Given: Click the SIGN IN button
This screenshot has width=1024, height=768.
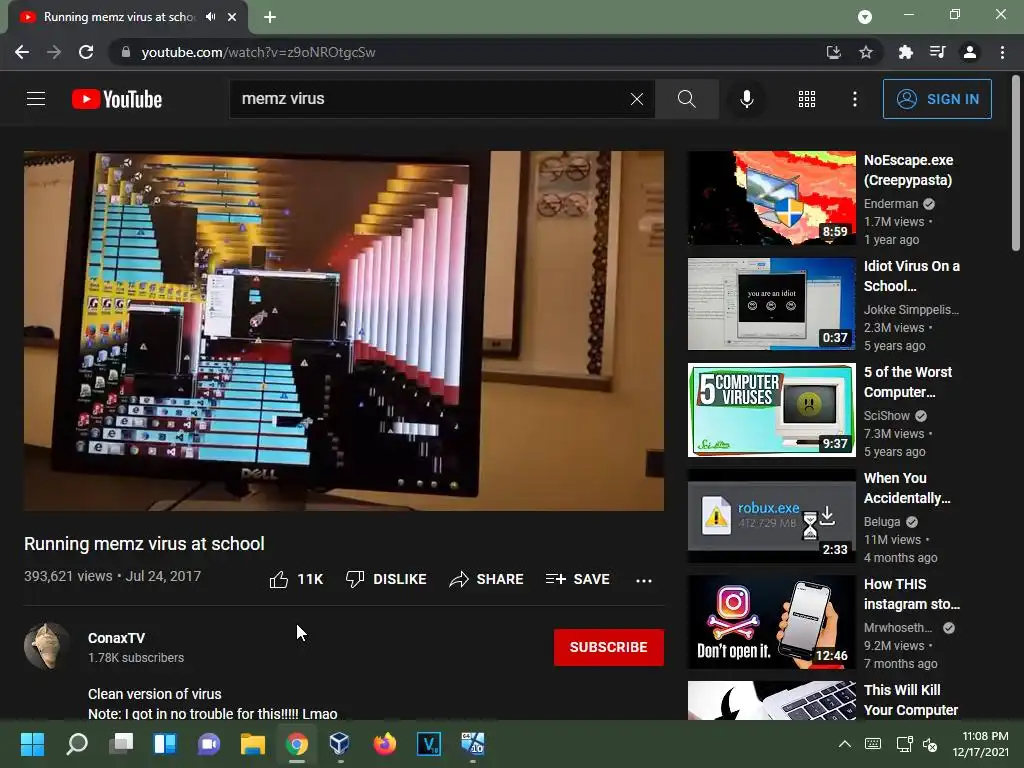Looking at the screenshot, I should point(937,99).
